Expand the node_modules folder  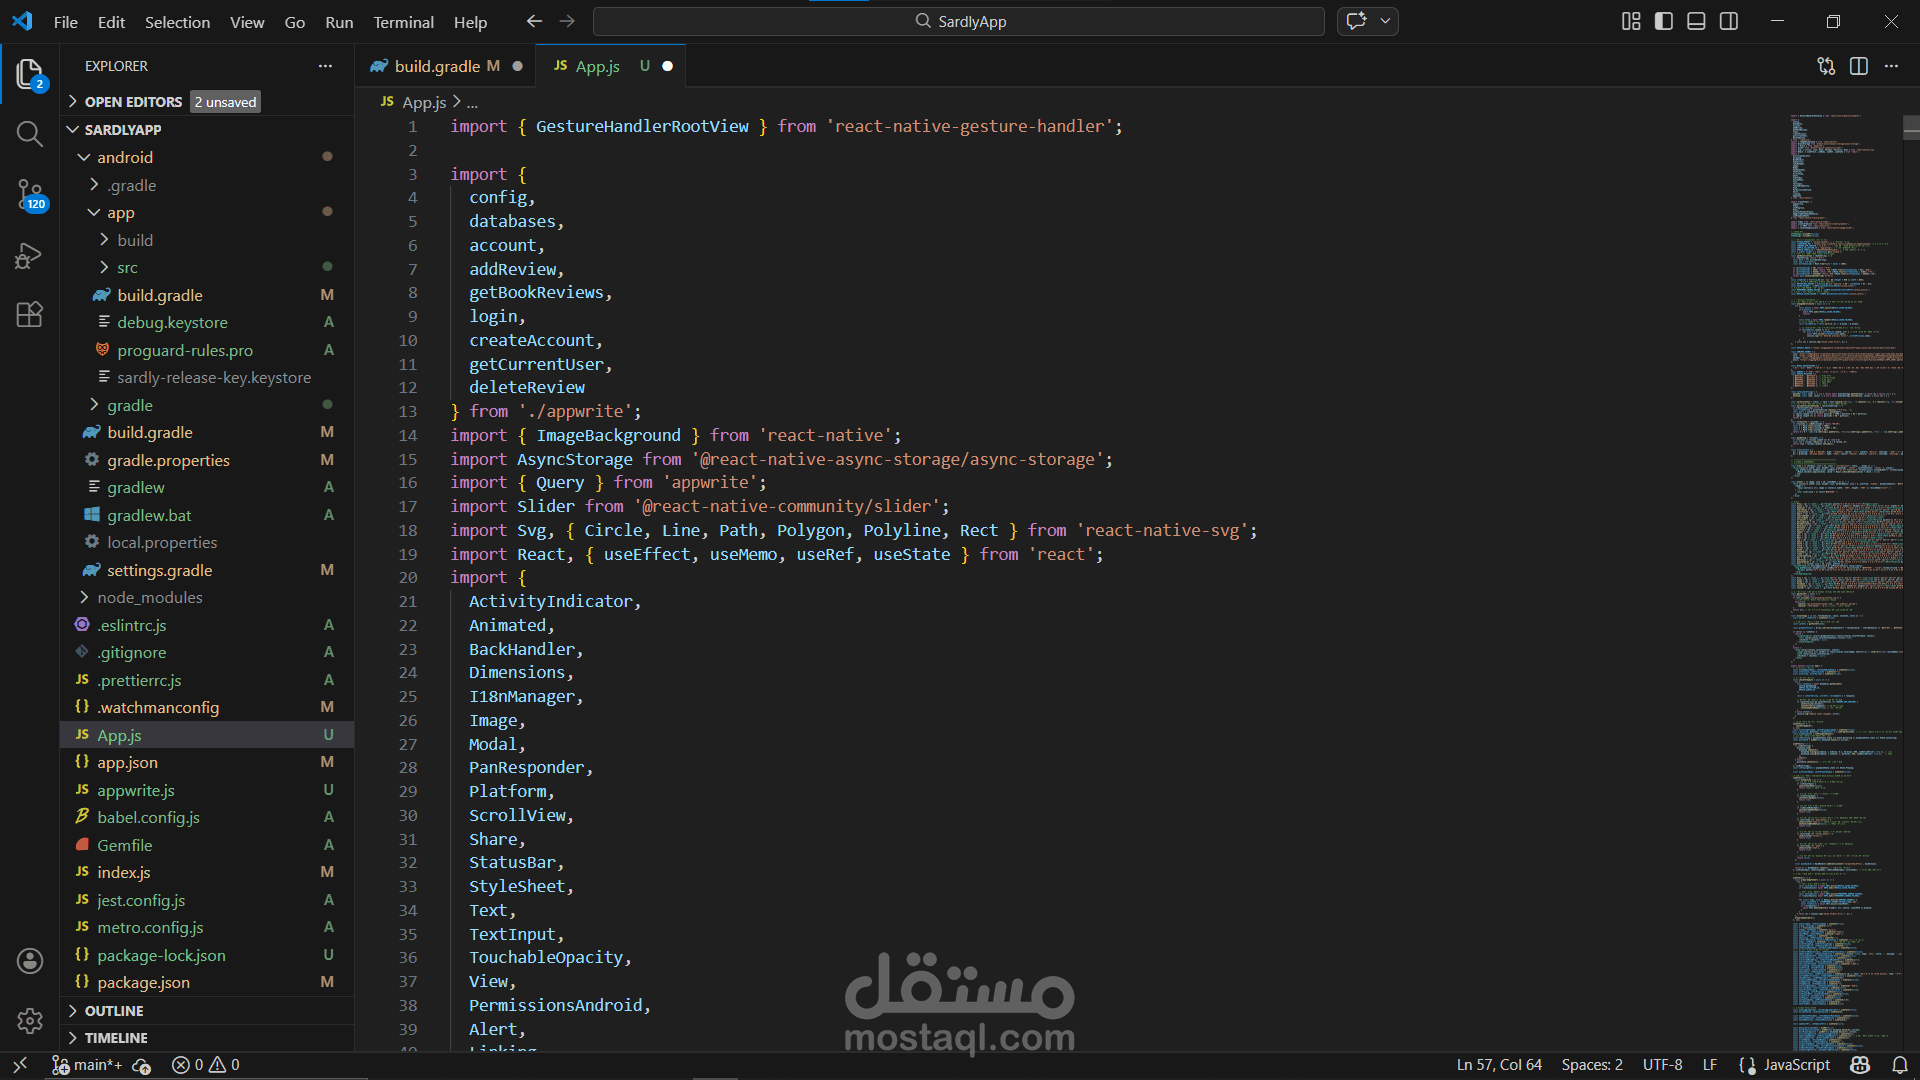pyautogui.click(x=149, y=597)
